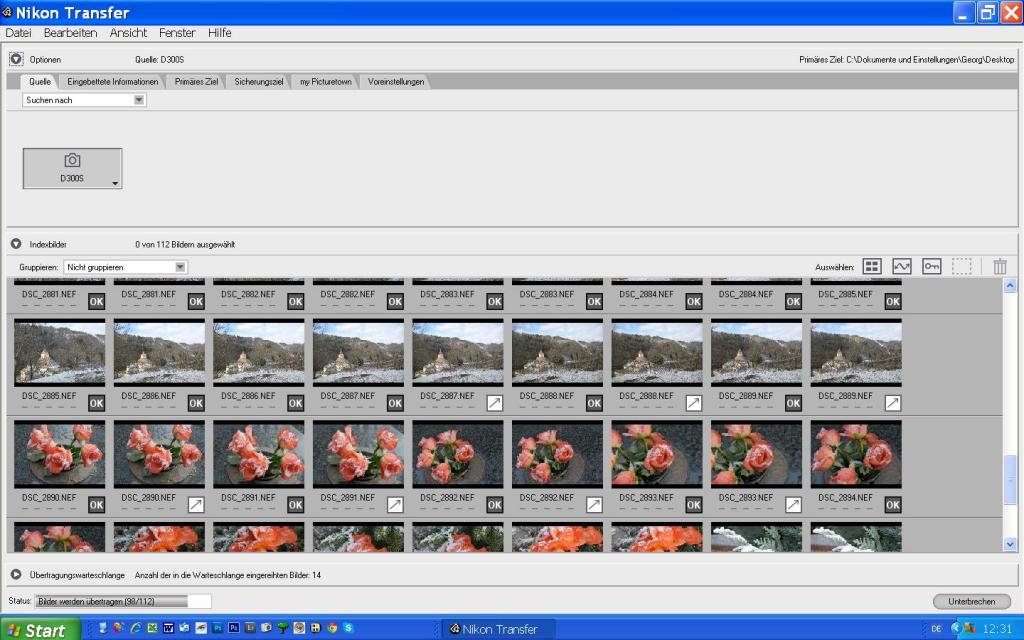Open the Ansicht menu

[x=128, y=33]
